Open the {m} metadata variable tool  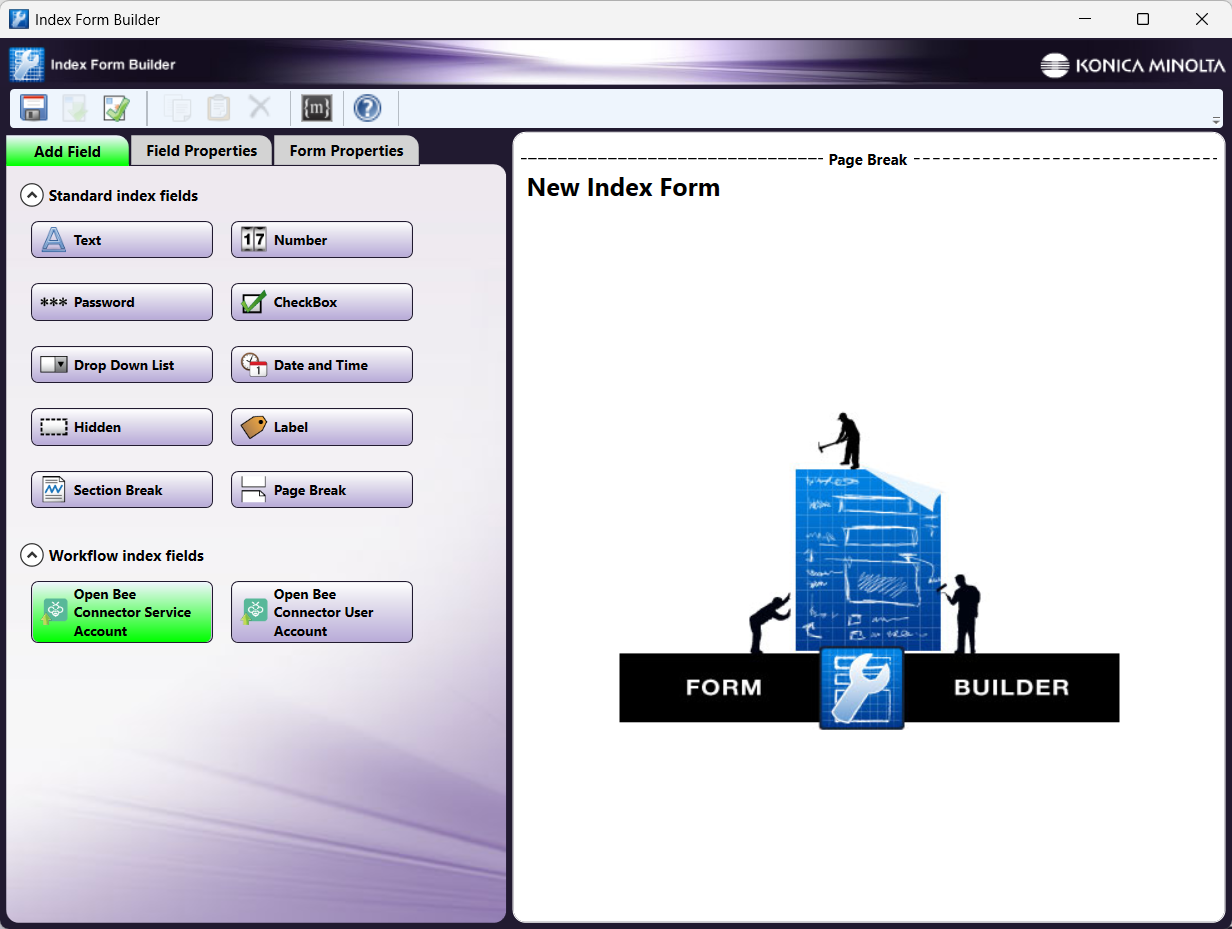click(x=316, y=108)
